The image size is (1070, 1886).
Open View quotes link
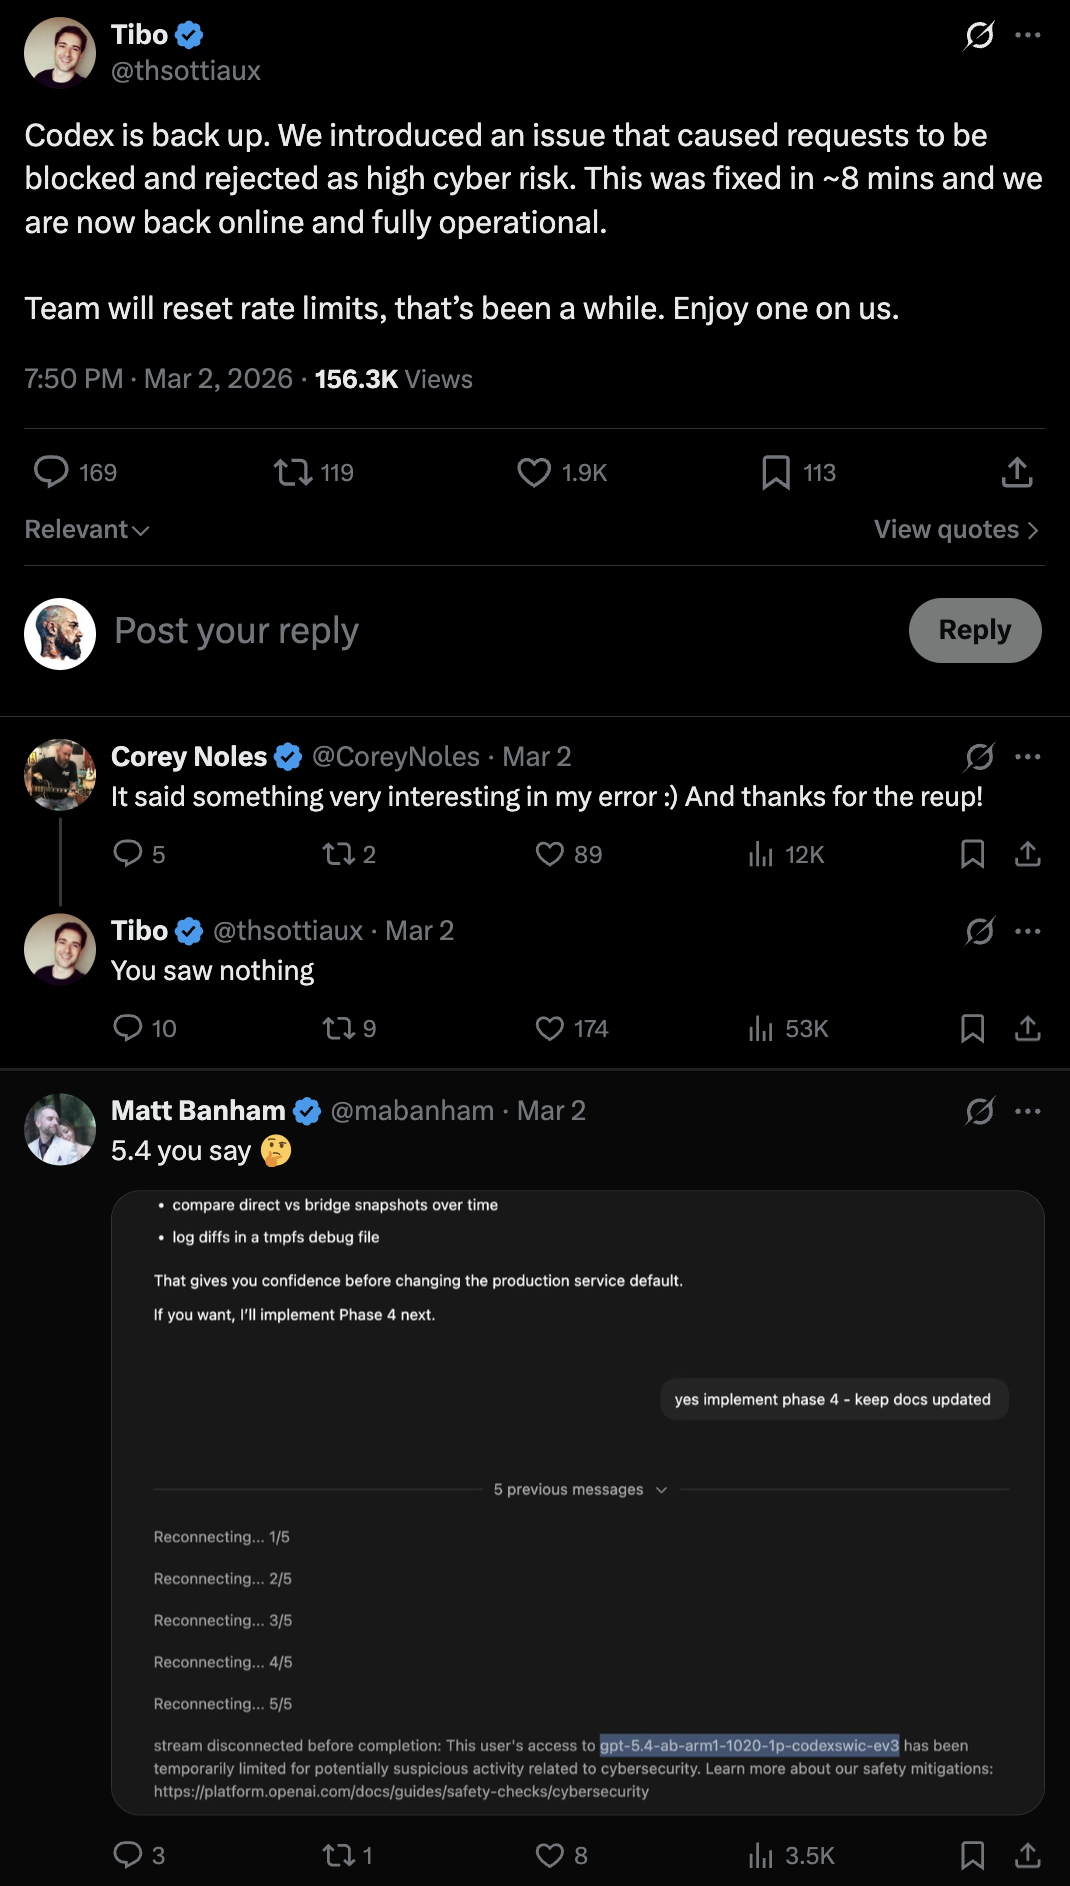(x=956, y=530)
